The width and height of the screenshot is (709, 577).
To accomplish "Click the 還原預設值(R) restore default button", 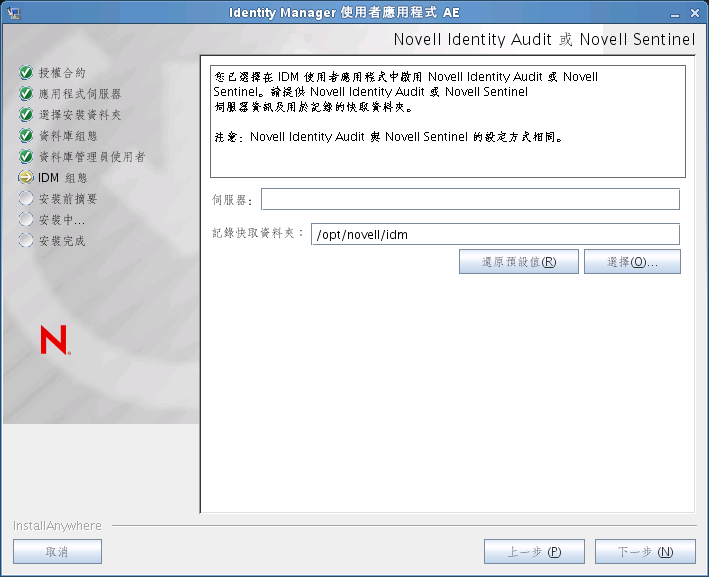I will [519, 262].
